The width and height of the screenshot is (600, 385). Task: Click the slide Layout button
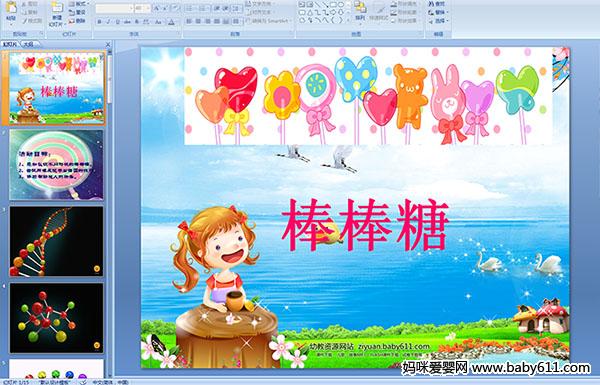(78, 4)
